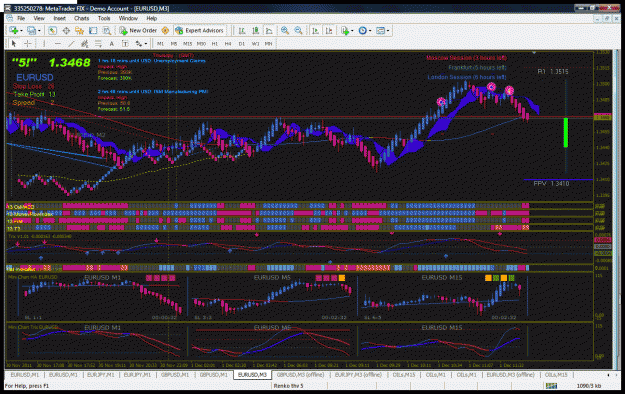Select the Horizontal Line tool
The height and width of the screenshot is (394, 625).
(58, 43)
